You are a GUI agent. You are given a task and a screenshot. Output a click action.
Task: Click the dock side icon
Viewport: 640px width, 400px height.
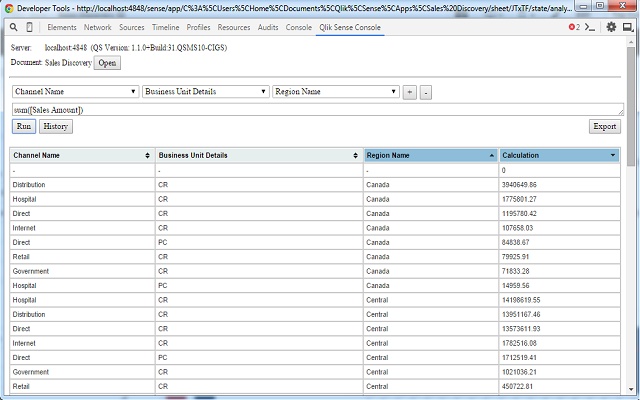[627, 27]
